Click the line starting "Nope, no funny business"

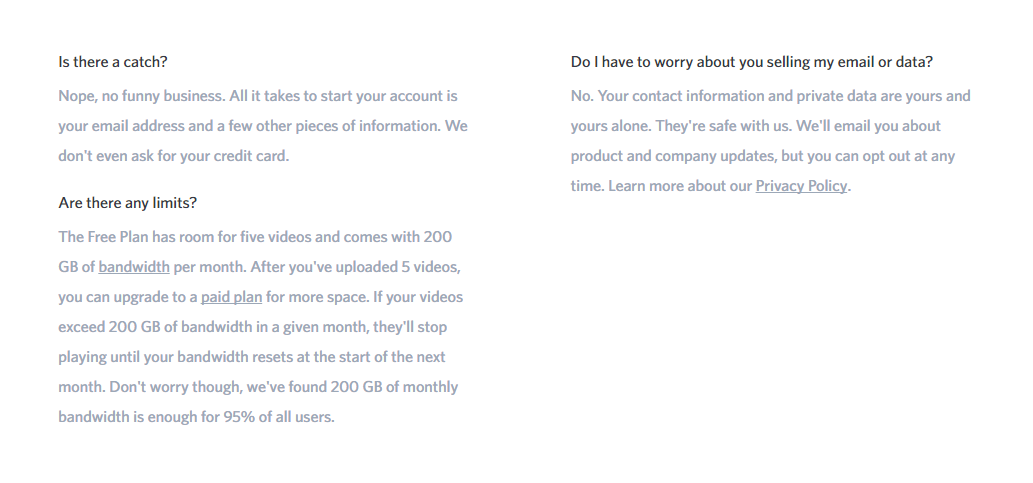click(x=258, y=96)
